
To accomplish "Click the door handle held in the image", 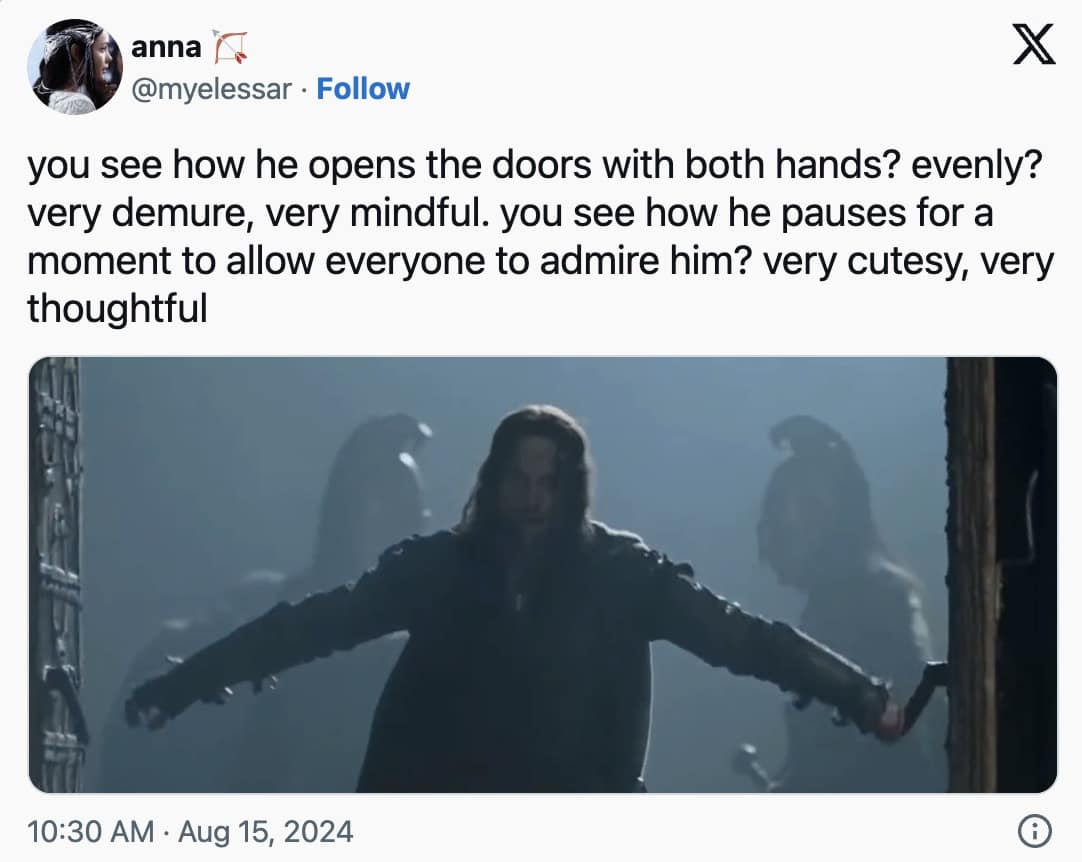I will pyautogui.click(x=921, y=696).
